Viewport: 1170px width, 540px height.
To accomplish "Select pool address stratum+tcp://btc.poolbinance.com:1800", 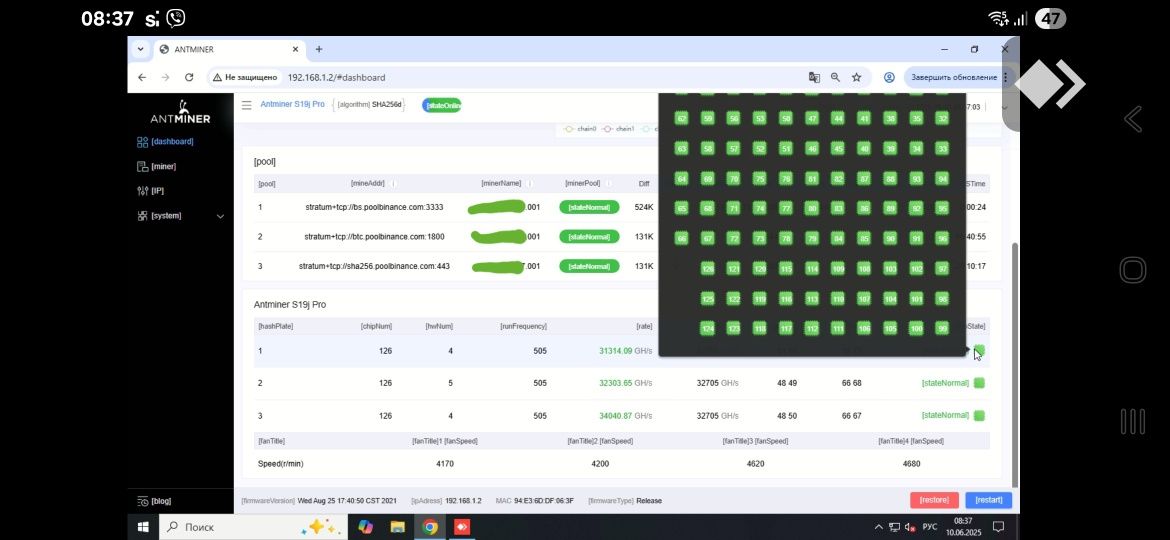I will pyautogui.click(x=375, y=236).
